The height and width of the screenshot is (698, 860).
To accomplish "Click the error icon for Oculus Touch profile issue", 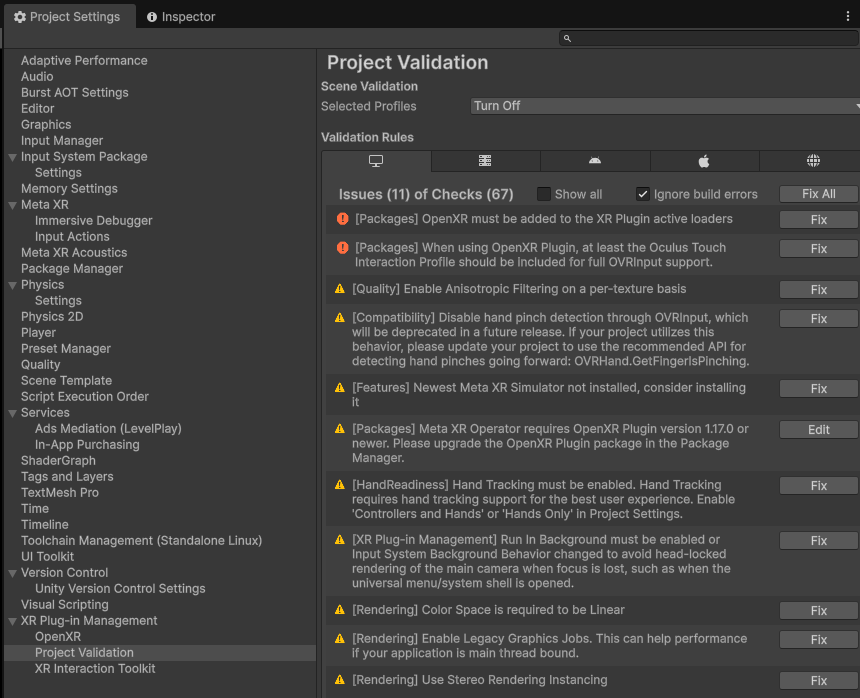I will click(342, 248).
